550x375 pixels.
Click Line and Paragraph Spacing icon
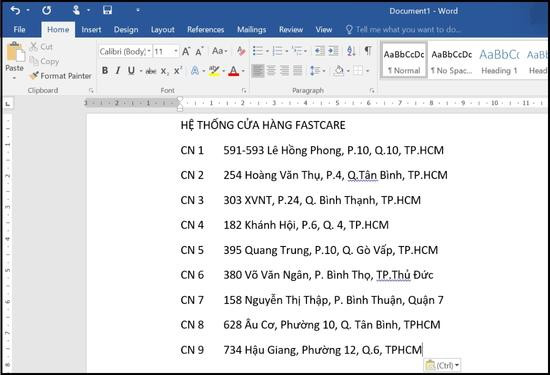pos(315,71)
